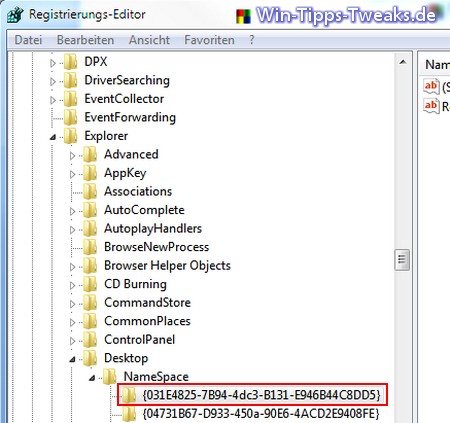Screen dimensions: 450x423
Task: Click the AutoComplete folder icon
Action: click(x=90, y=210)
